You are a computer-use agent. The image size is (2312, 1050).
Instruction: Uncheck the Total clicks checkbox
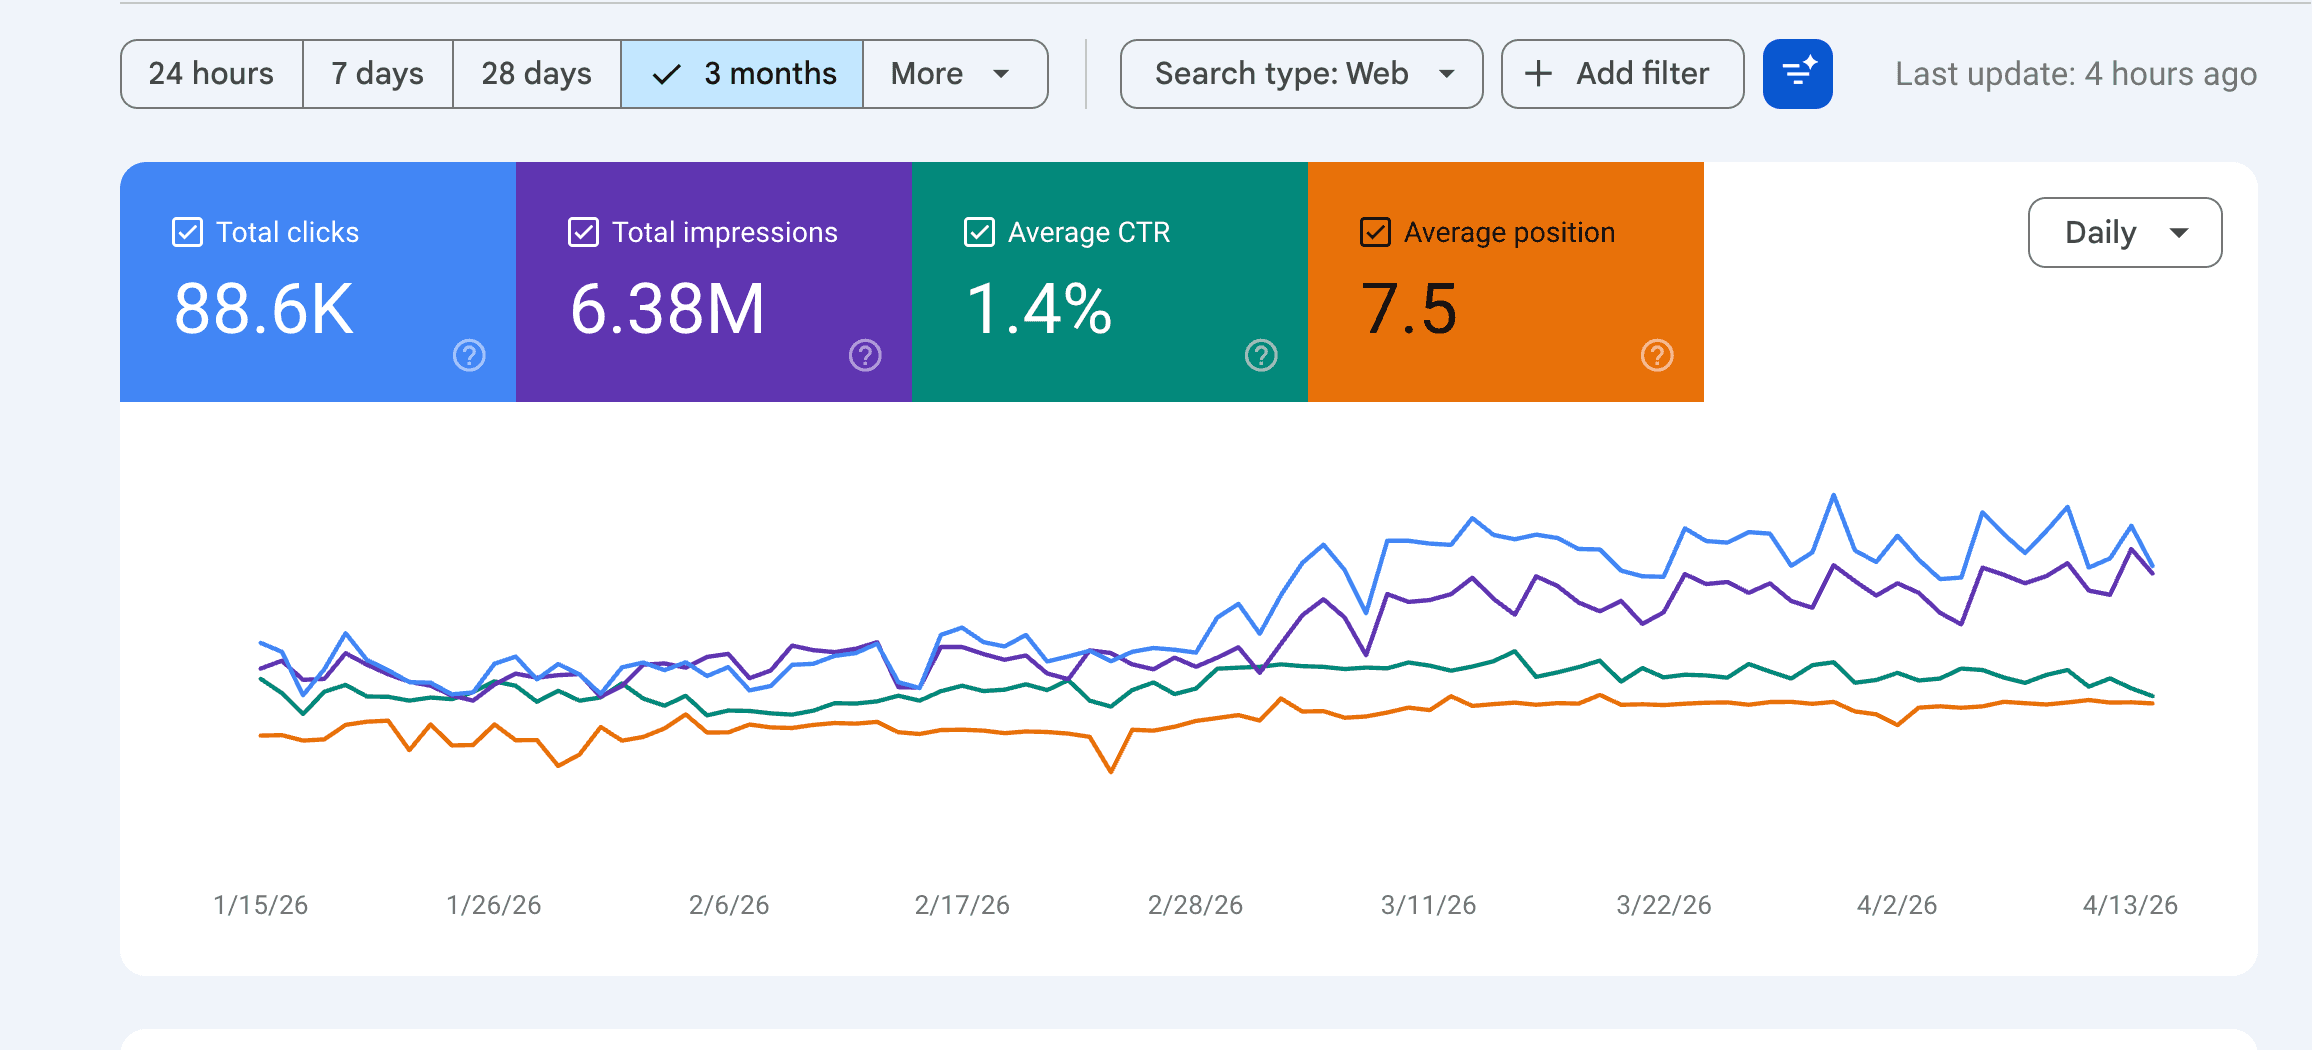[x=188, y=232]
